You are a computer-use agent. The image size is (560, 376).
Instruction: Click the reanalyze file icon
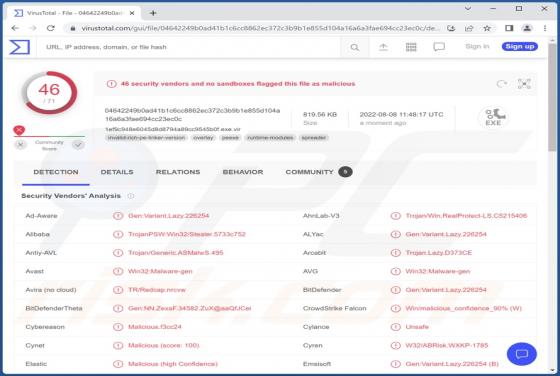click(502, 84)
